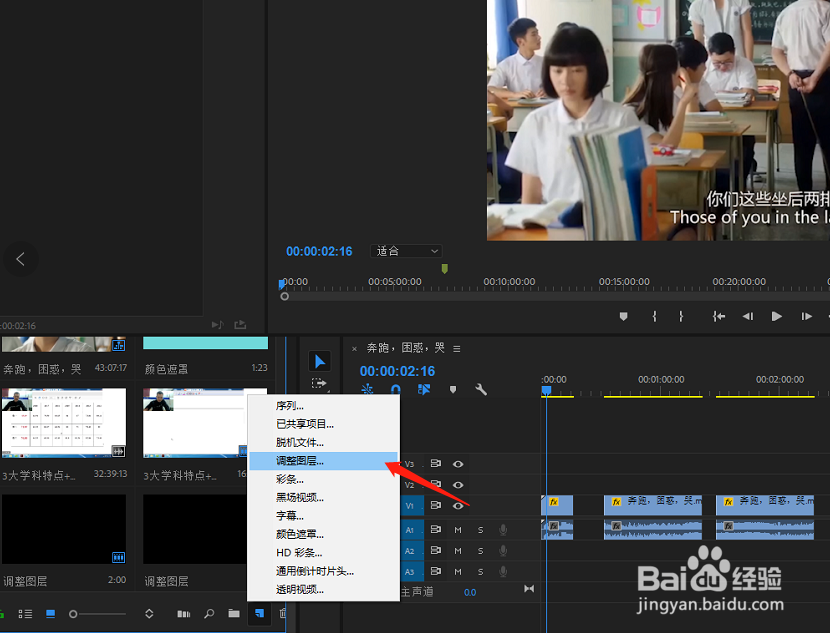Toggle A2 track targeting
This screenshot has width=830, height=633.
410,551
